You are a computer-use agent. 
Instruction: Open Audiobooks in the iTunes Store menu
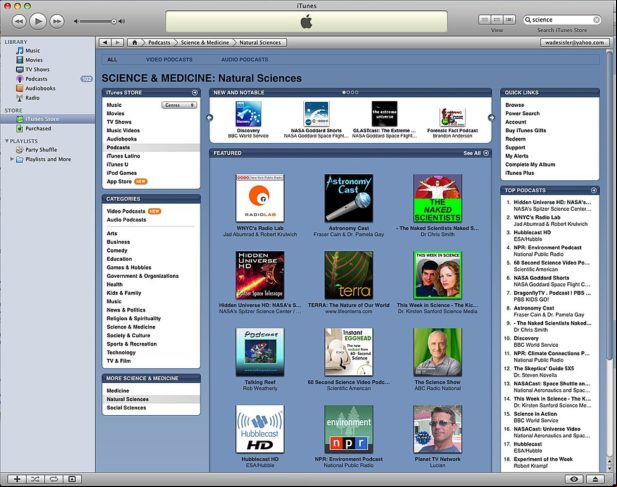coord(122,139)
